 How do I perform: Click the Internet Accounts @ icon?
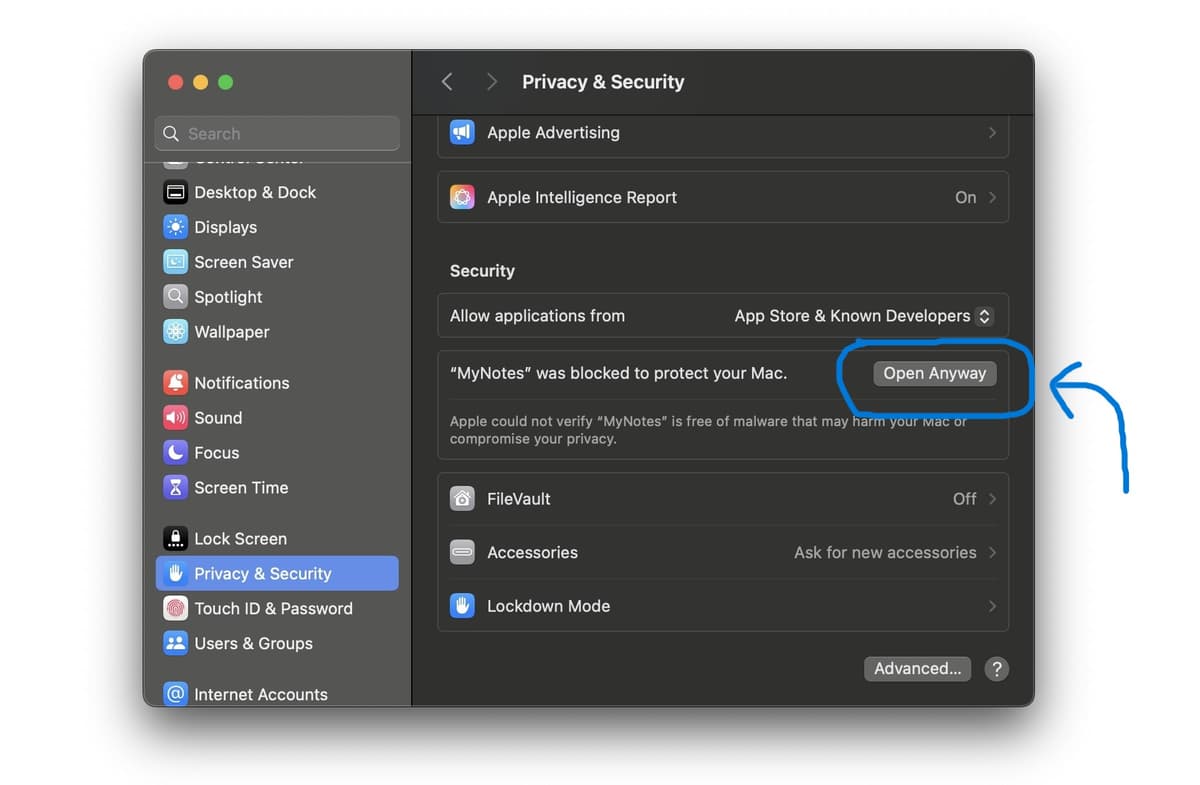click(x=175, y=694)
